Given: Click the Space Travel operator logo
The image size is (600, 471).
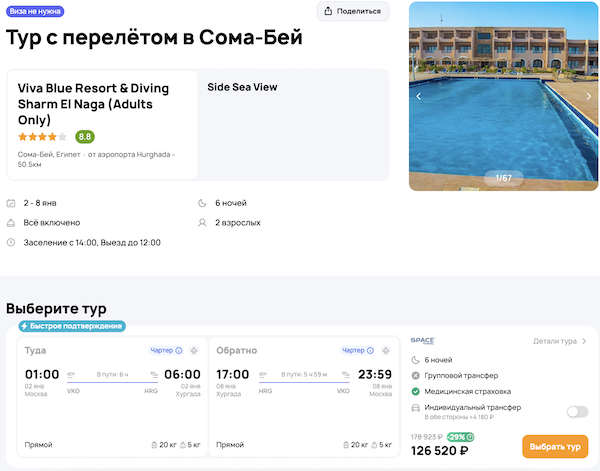Looking at the screenshot, I should point(422,341).
